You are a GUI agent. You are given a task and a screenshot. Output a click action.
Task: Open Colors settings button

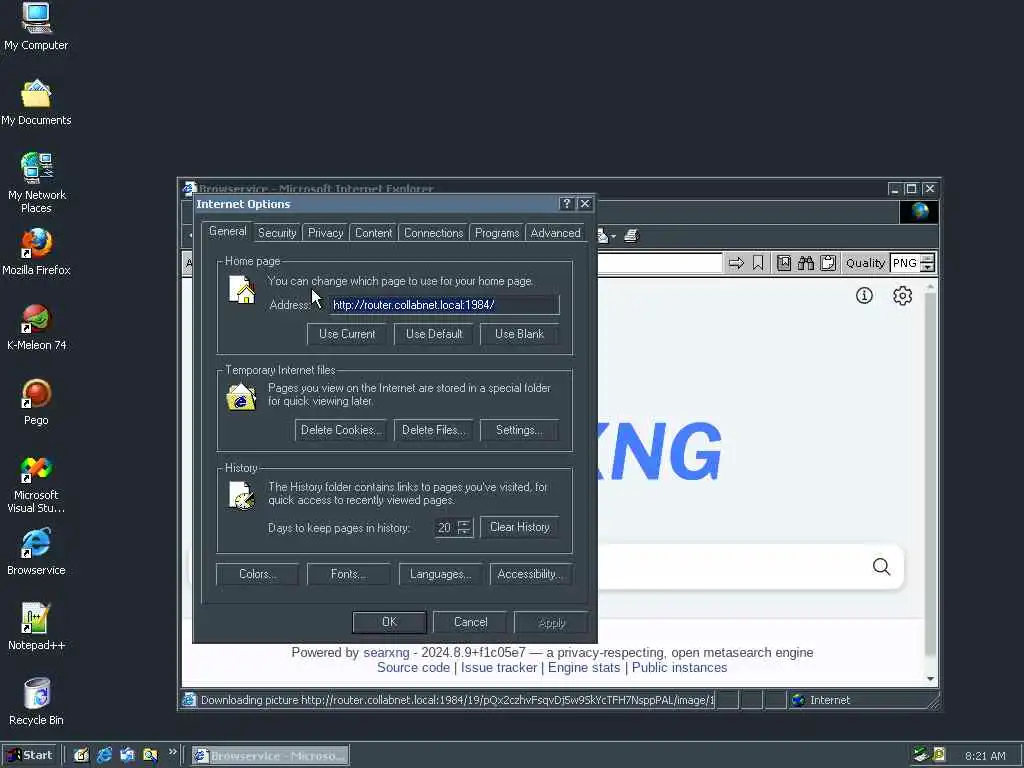(257, 574)
